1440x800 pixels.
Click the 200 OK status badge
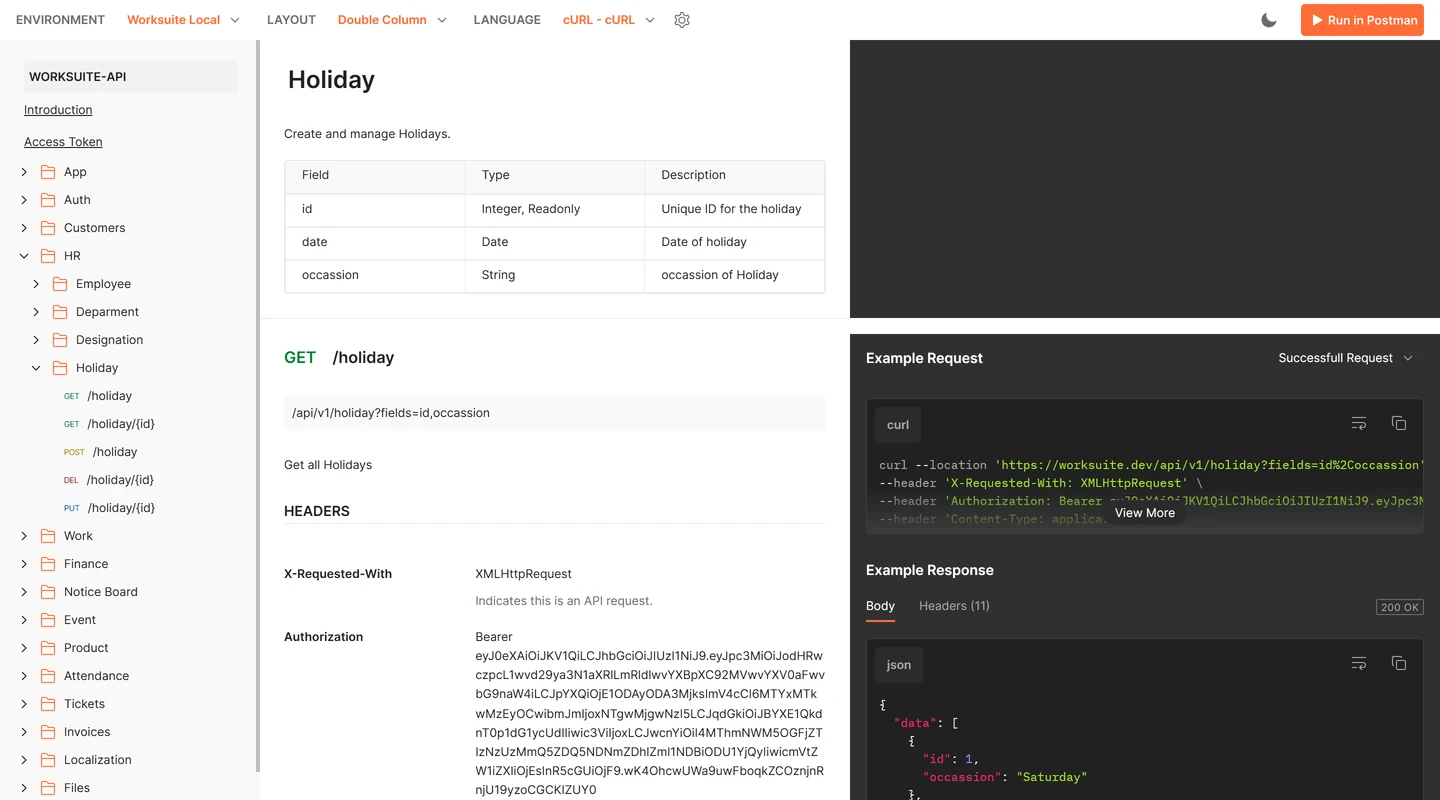(1399, 607)
